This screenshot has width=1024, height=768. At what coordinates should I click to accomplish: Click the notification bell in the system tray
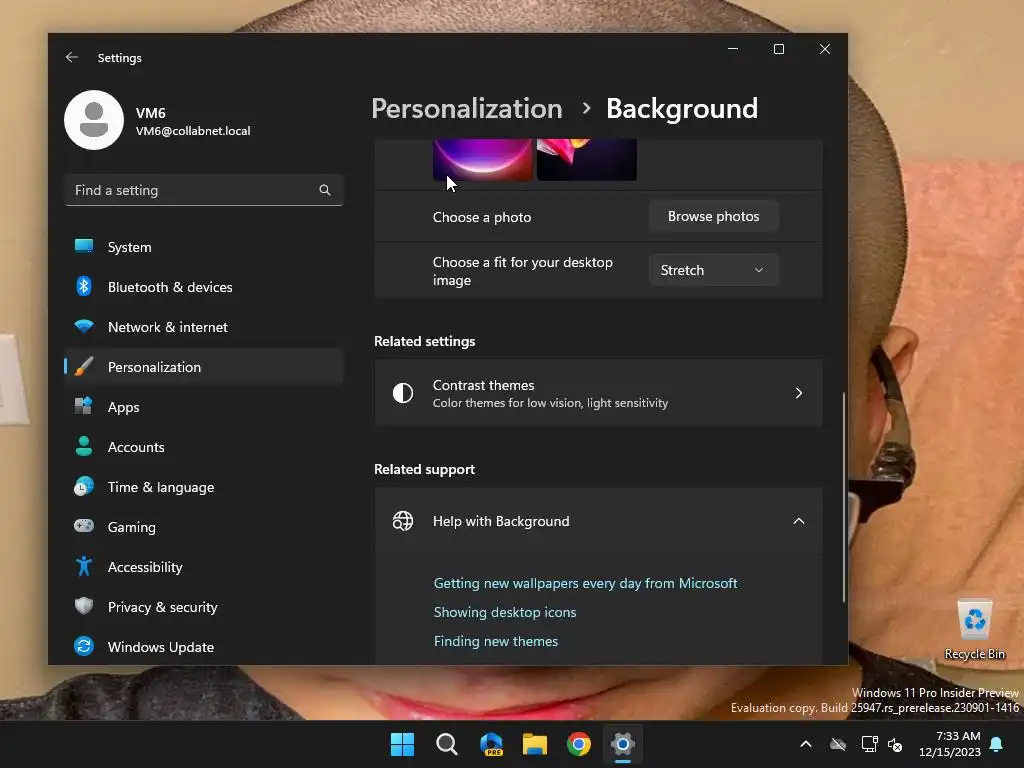click(997, 744)
